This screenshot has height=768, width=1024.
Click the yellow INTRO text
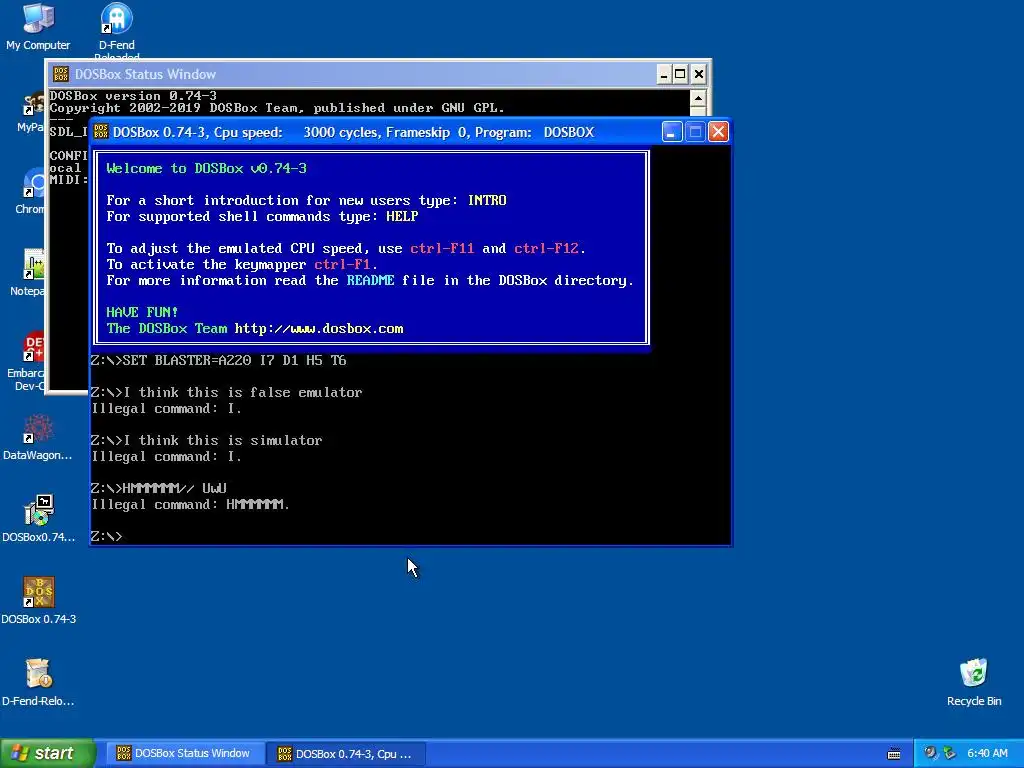(487, 200)
